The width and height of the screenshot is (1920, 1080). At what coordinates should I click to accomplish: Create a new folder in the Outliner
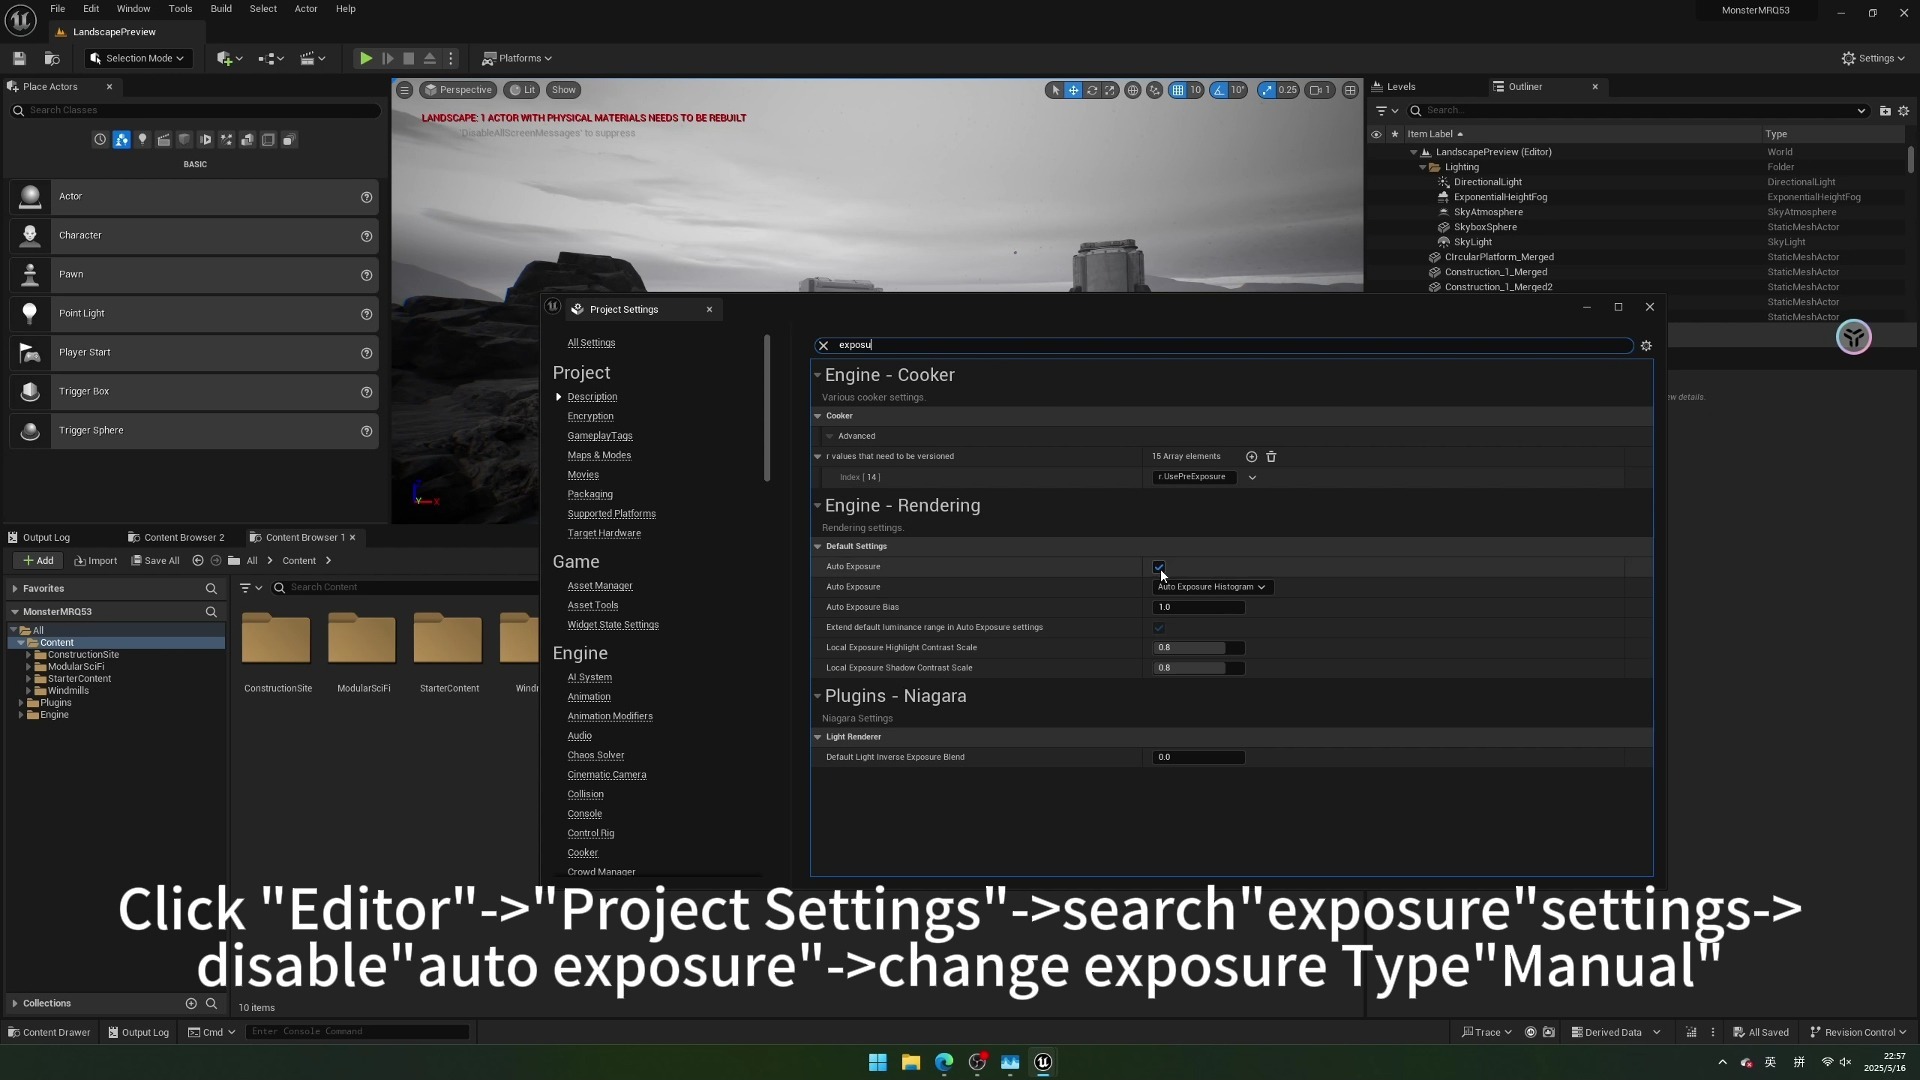(1885, 111)
